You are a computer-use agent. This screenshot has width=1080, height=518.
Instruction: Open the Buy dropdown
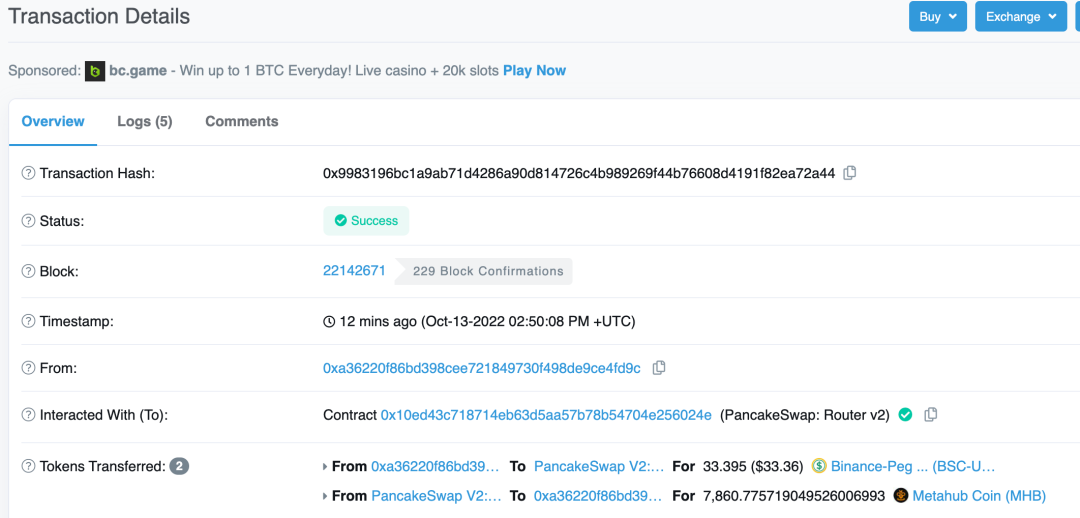pos(937,17)
